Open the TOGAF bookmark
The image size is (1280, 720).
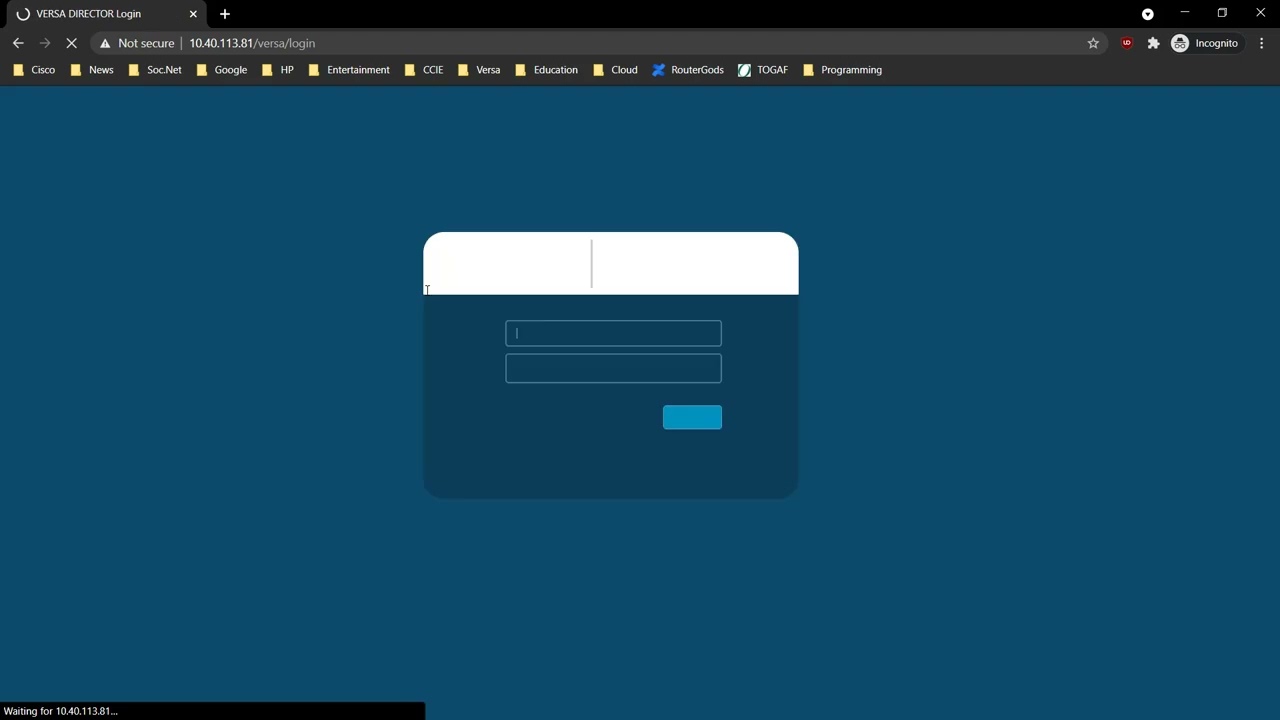[x=763, y=70]
